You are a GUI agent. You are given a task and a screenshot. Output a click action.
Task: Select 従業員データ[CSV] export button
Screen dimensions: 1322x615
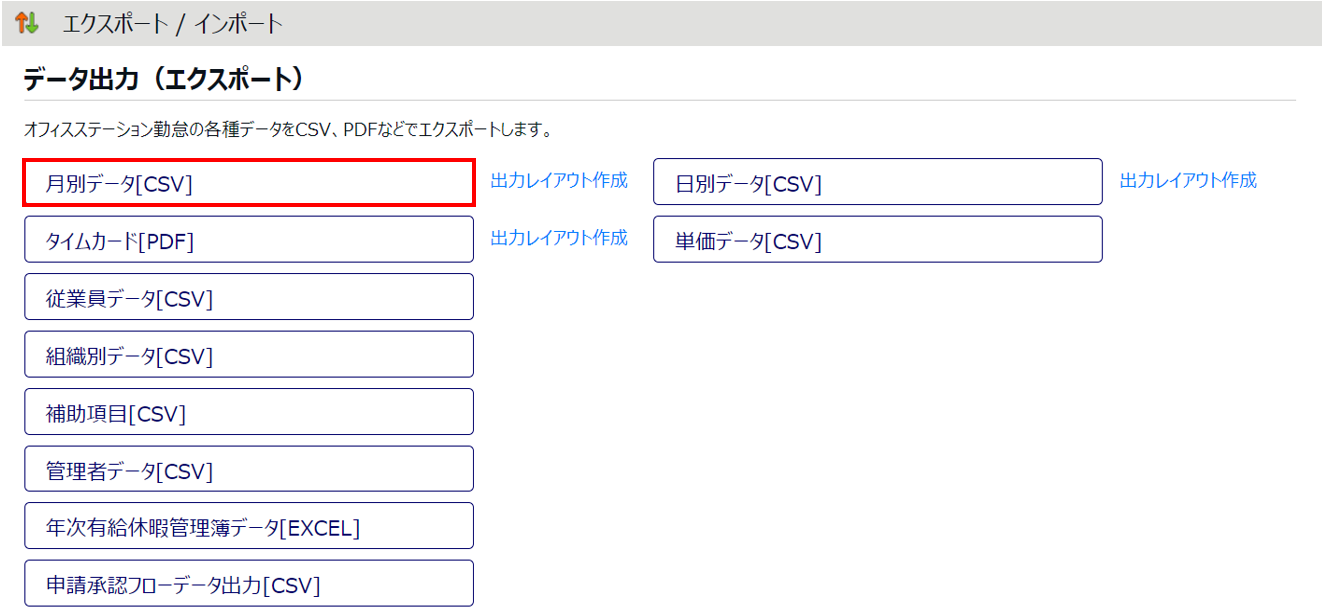coord(249,297)
